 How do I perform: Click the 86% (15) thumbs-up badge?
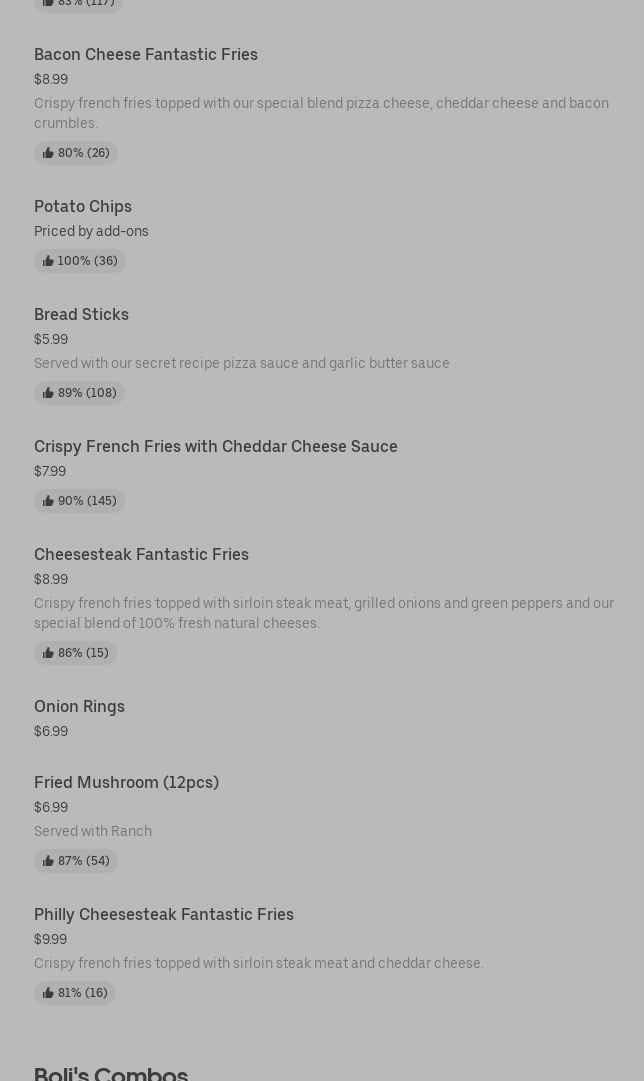[75, 652]
